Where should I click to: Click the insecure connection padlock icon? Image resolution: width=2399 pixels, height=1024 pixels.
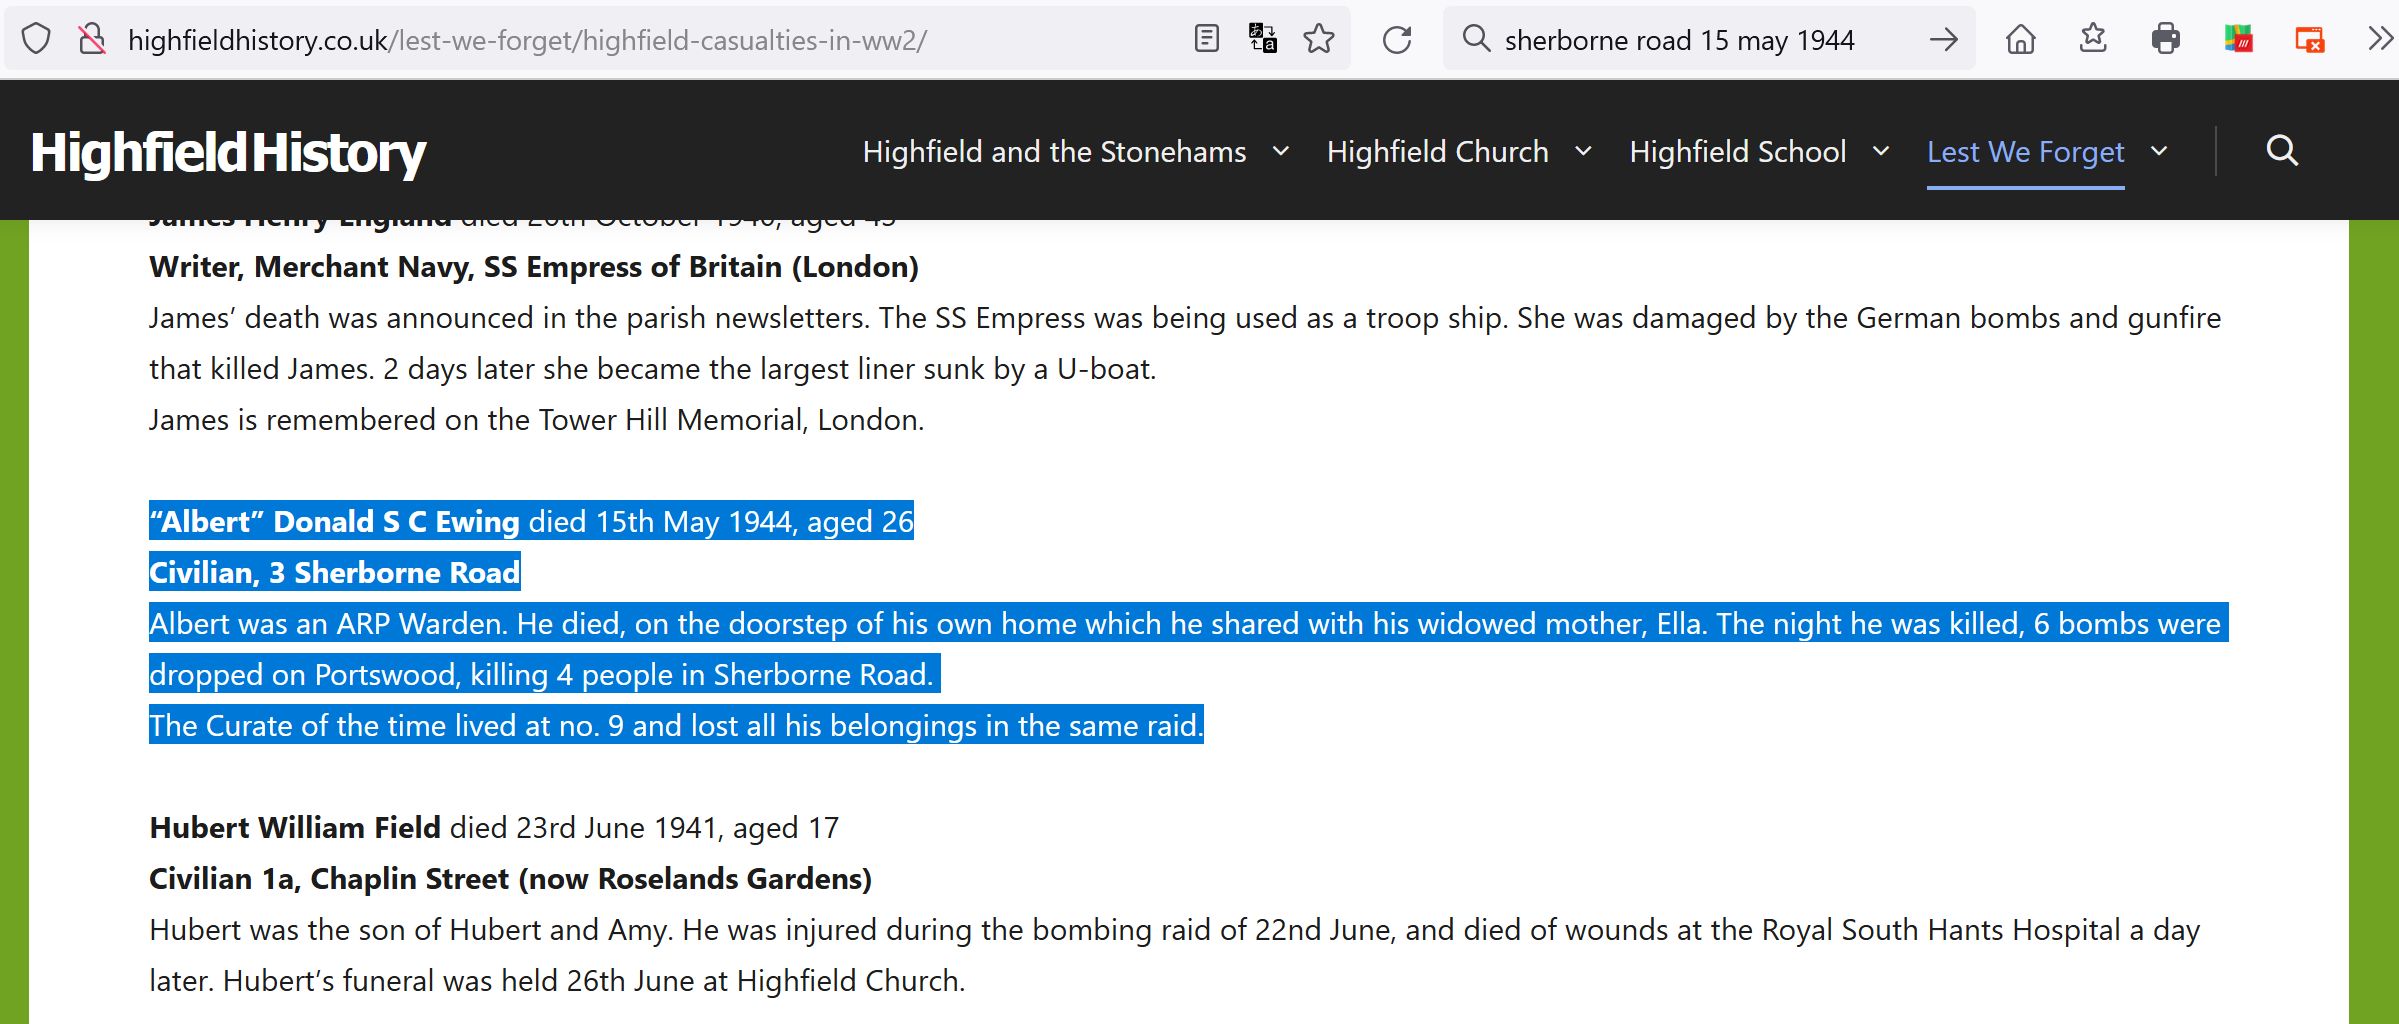[x=92, y=40]
